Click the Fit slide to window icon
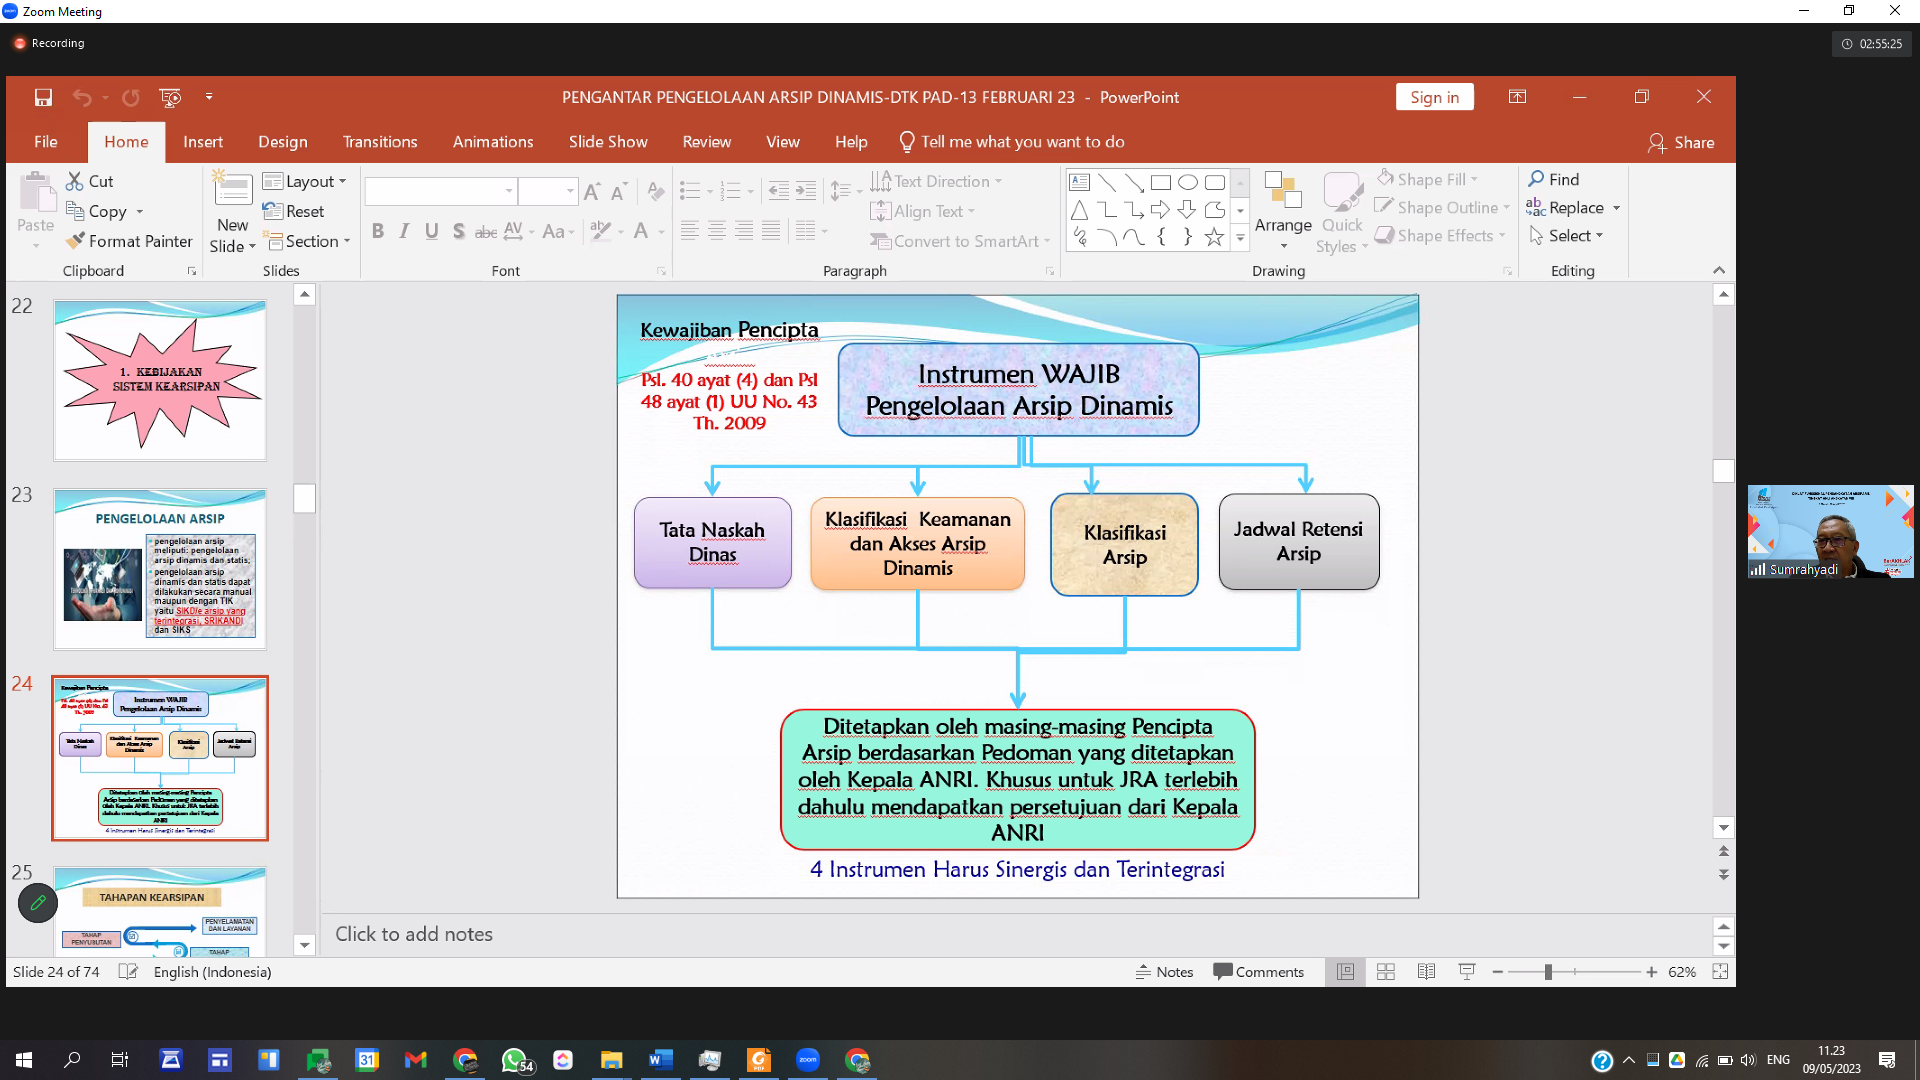Screen dimensions: 1920x1080 [x=1720, y=972]
